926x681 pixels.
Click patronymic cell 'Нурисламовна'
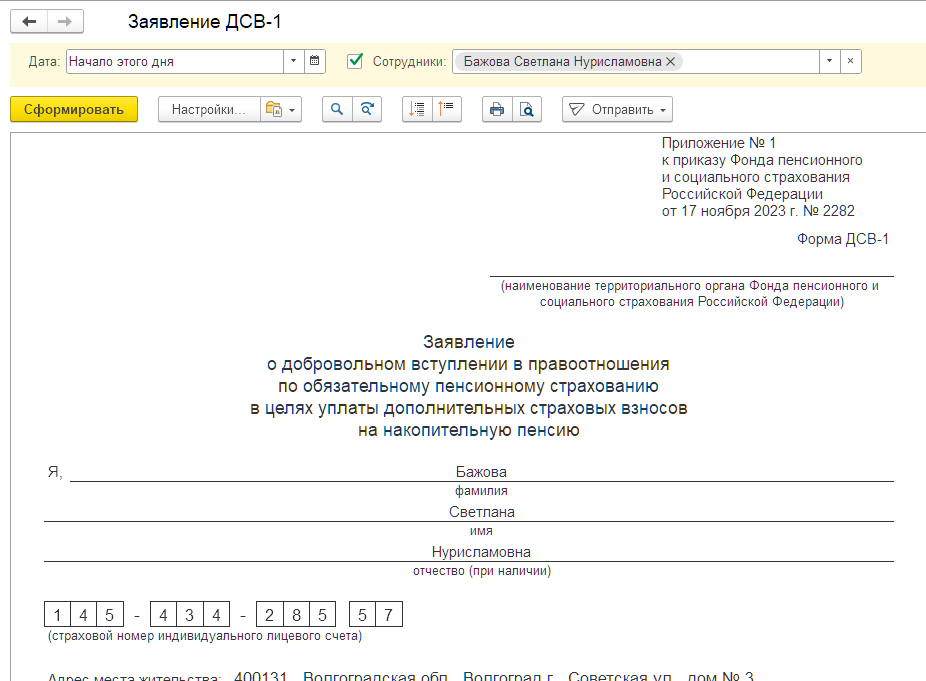(481, 552)
